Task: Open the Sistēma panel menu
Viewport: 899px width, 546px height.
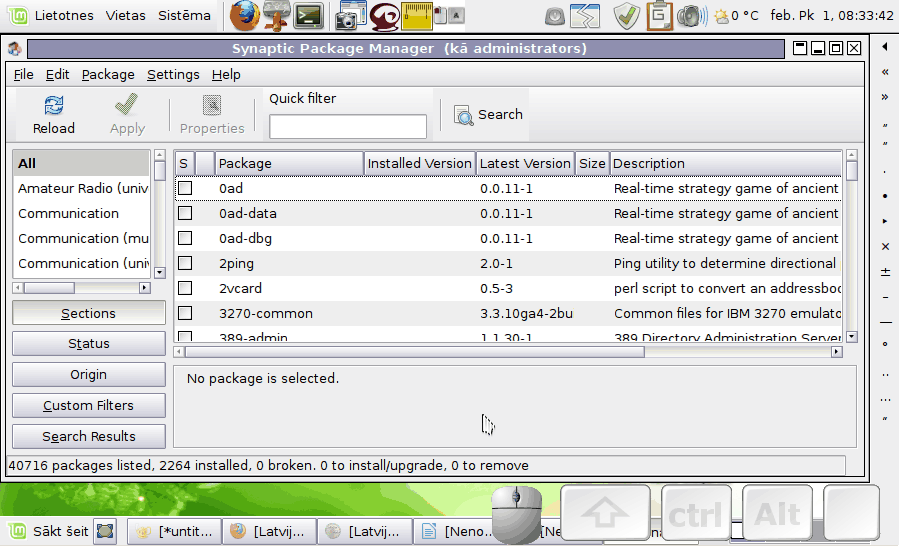Action: pos(185,15)
